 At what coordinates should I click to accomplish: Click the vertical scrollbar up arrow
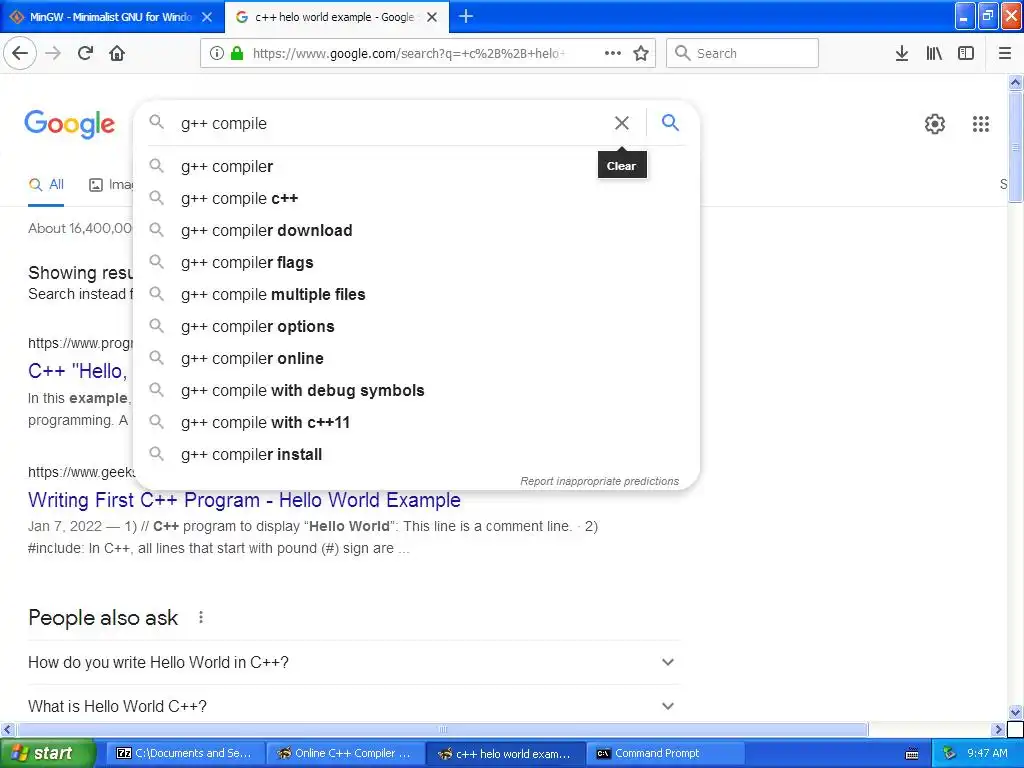point(1015,82)
